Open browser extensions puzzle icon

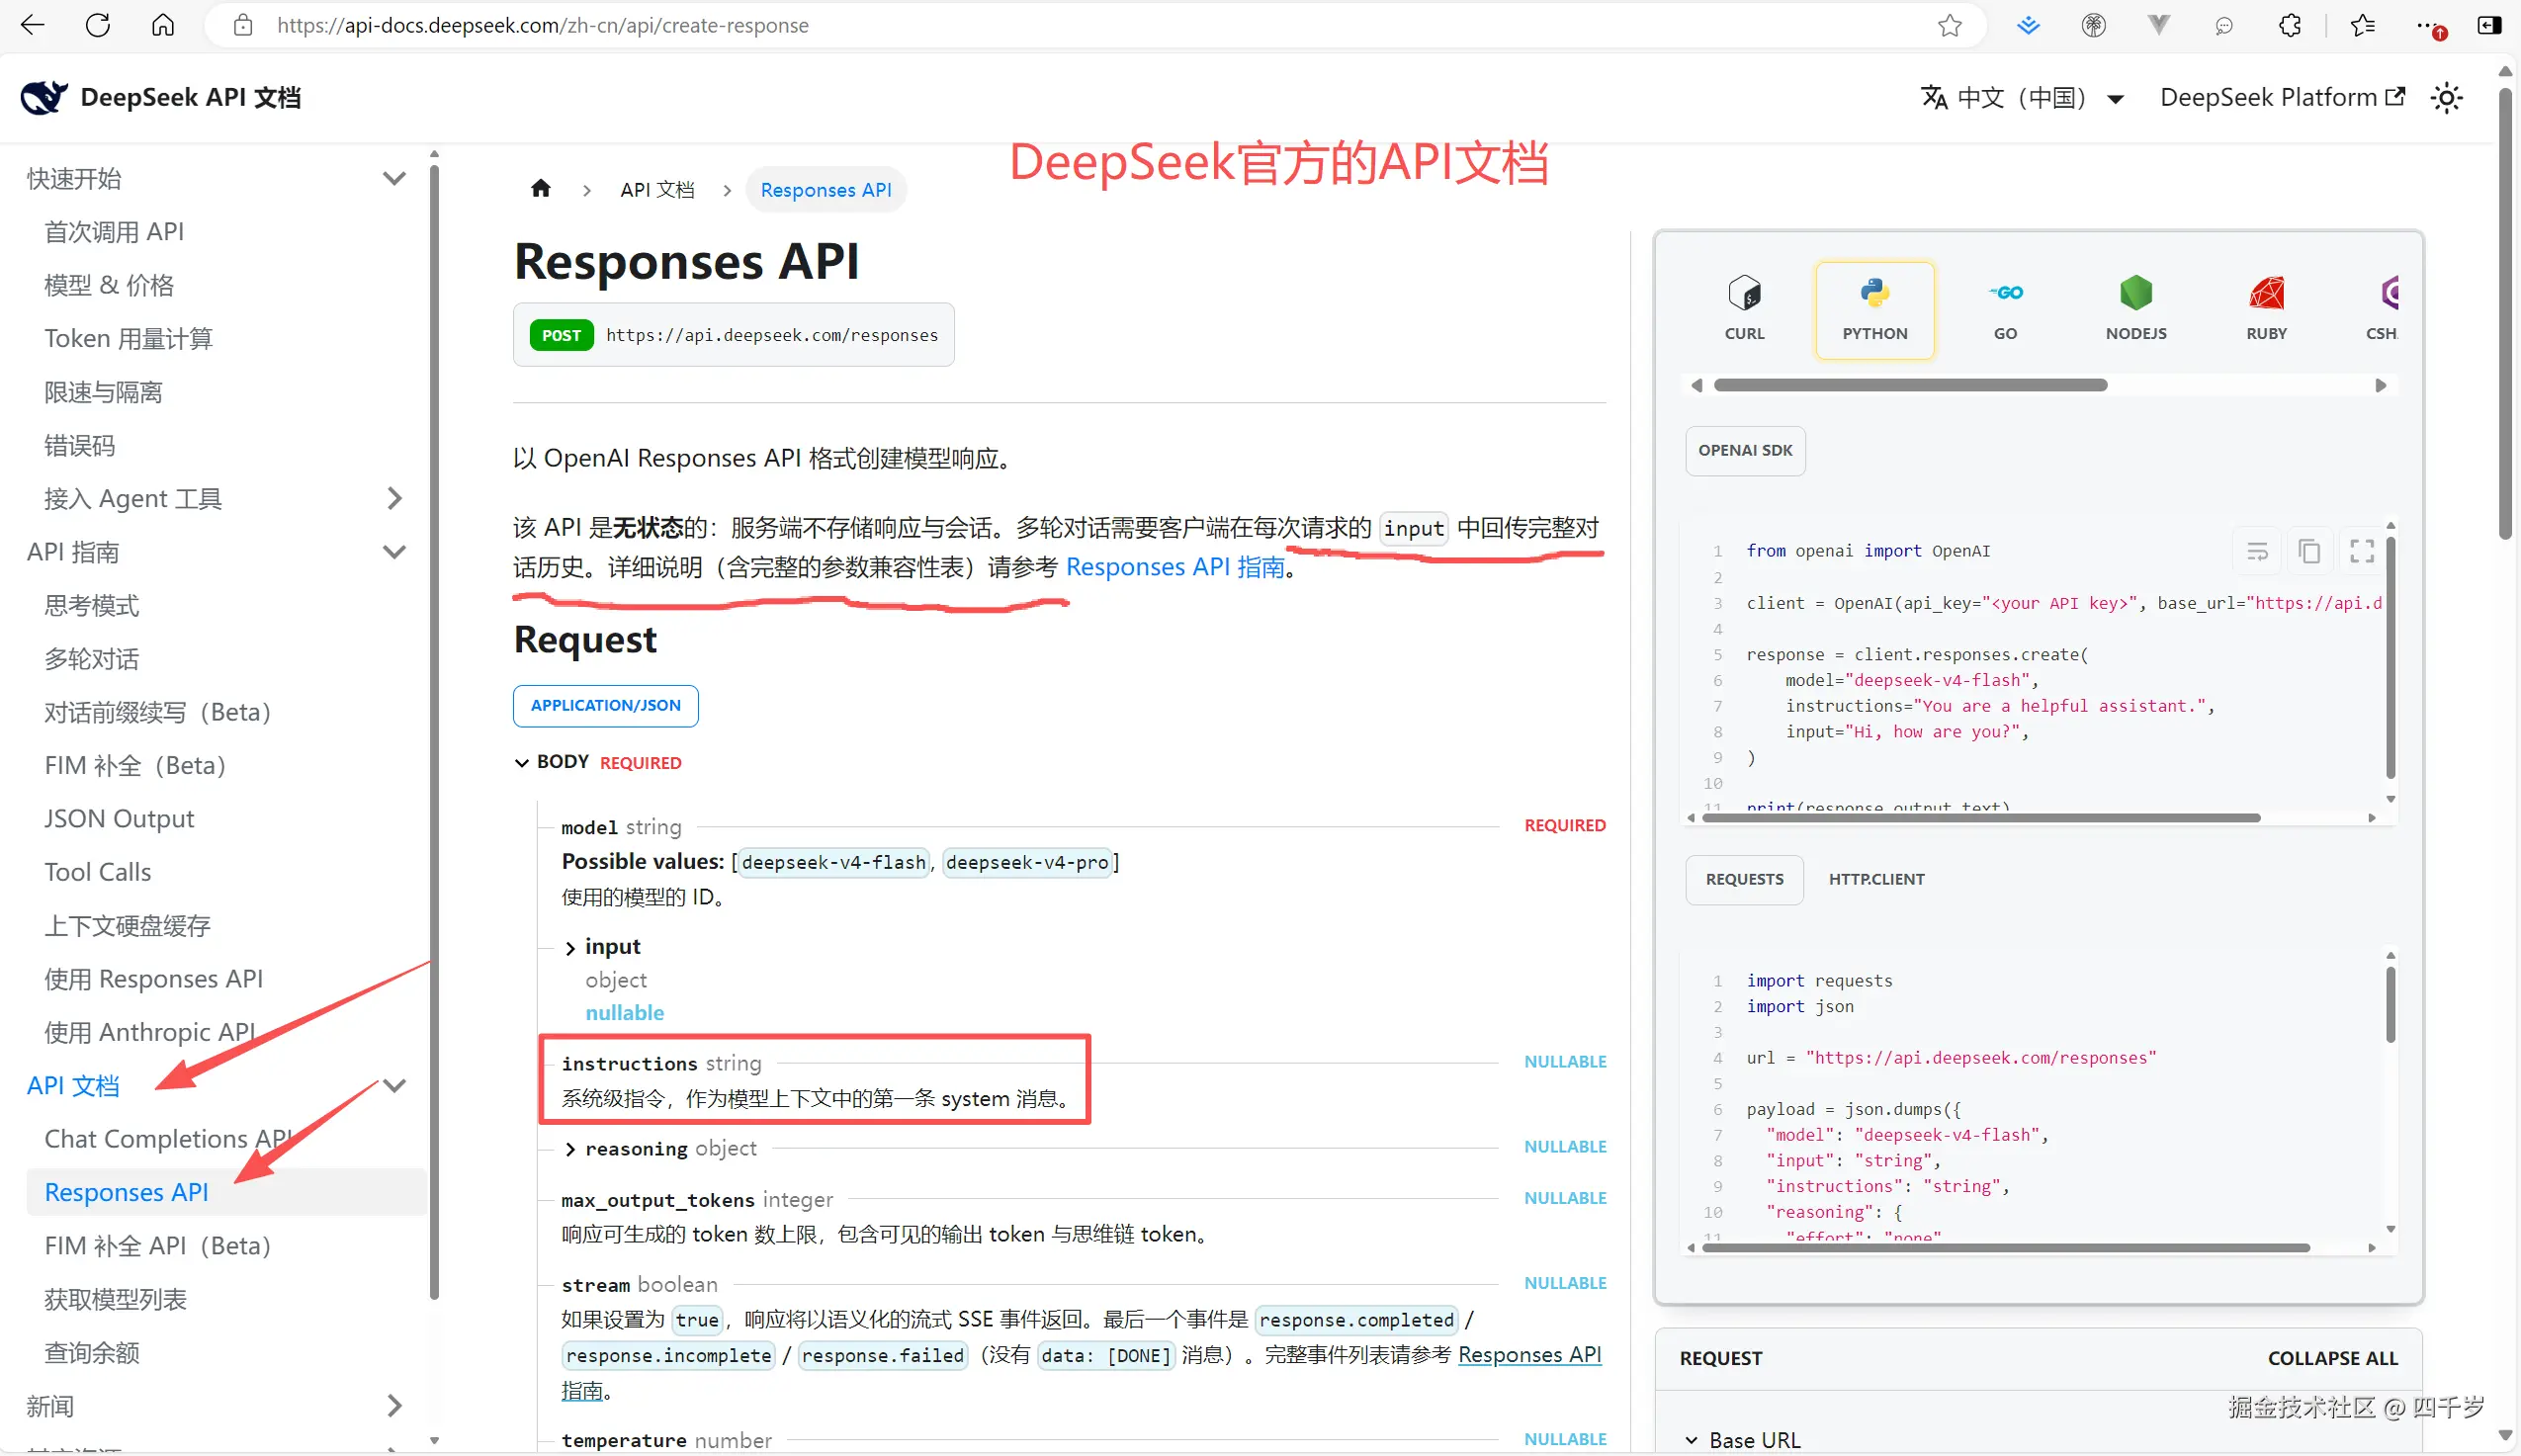click(2289, 25)
